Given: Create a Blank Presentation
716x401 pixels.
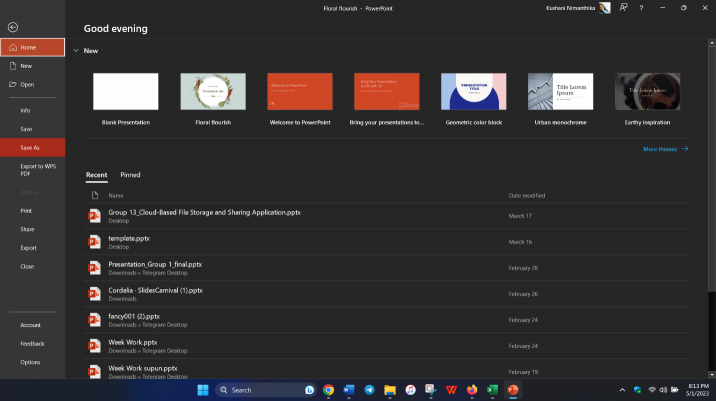Looking at the screenshot, I should [x=126, y=99].
